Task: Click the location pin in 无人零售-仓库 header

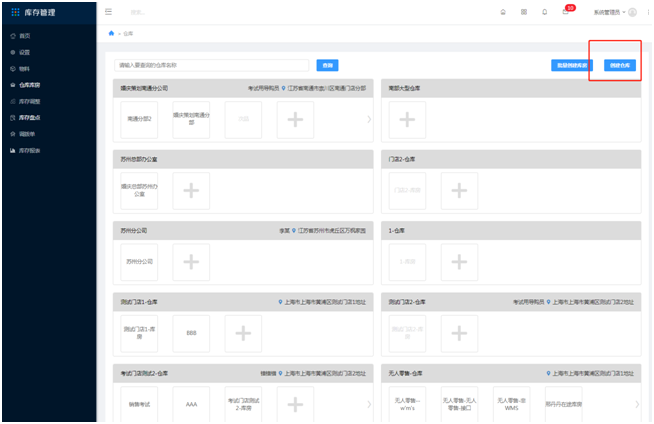Action: [x=548, y=373]
